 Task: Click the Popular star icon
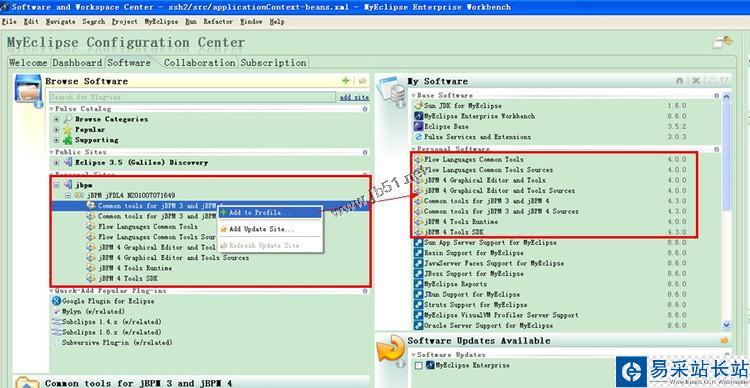(68, 130)
